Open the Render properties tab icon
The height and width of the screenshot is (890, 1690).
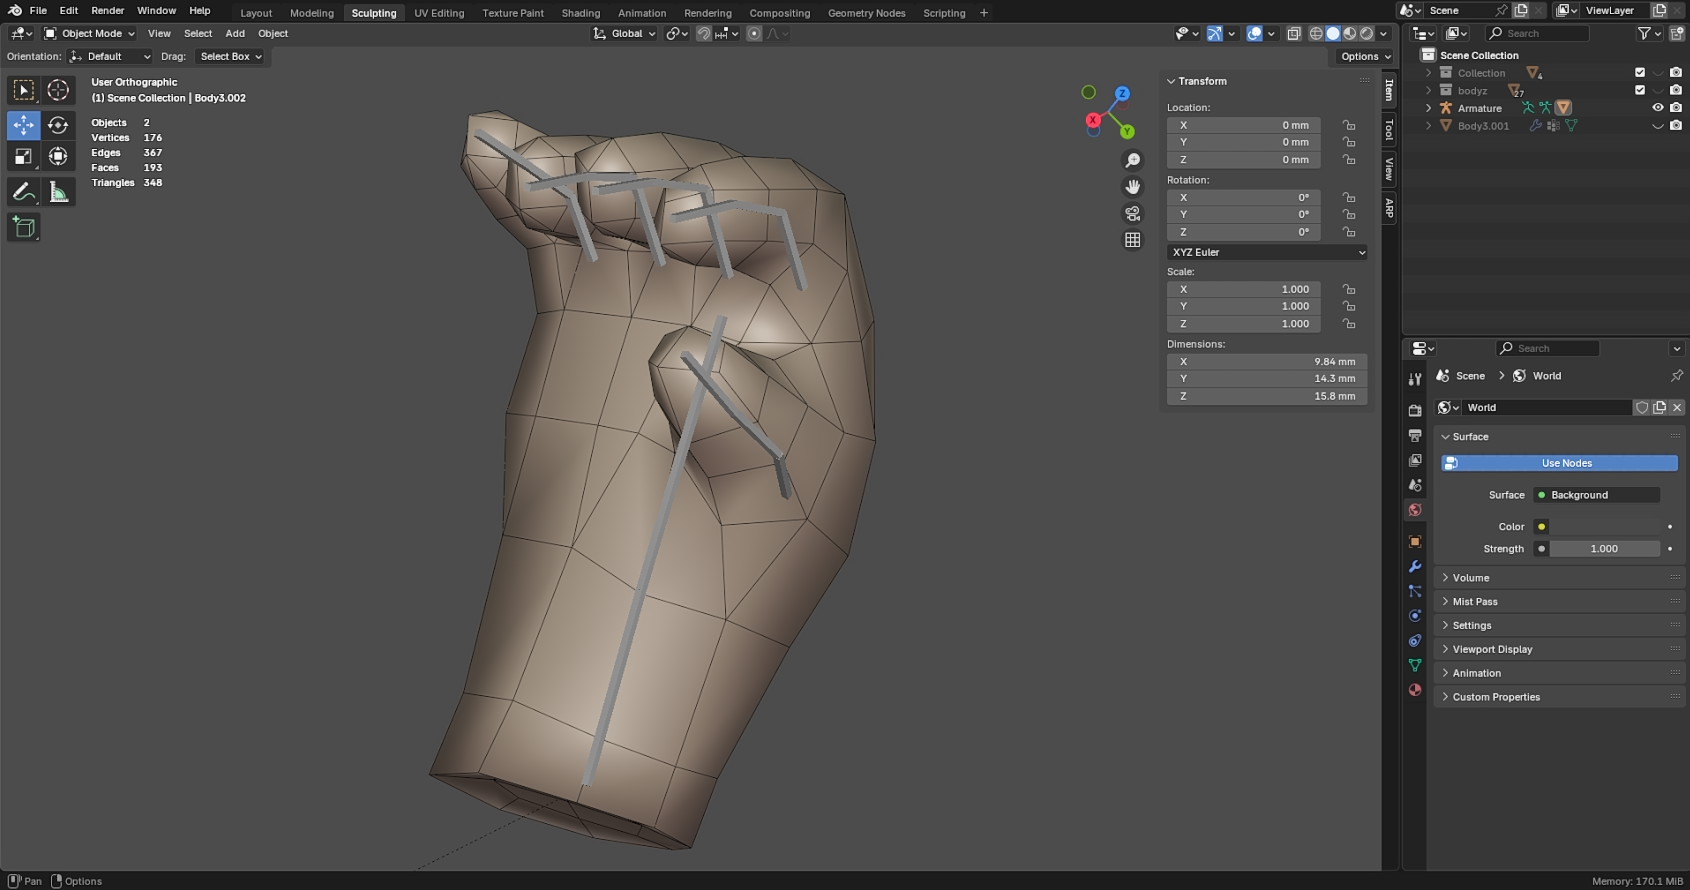[1415, 410]
